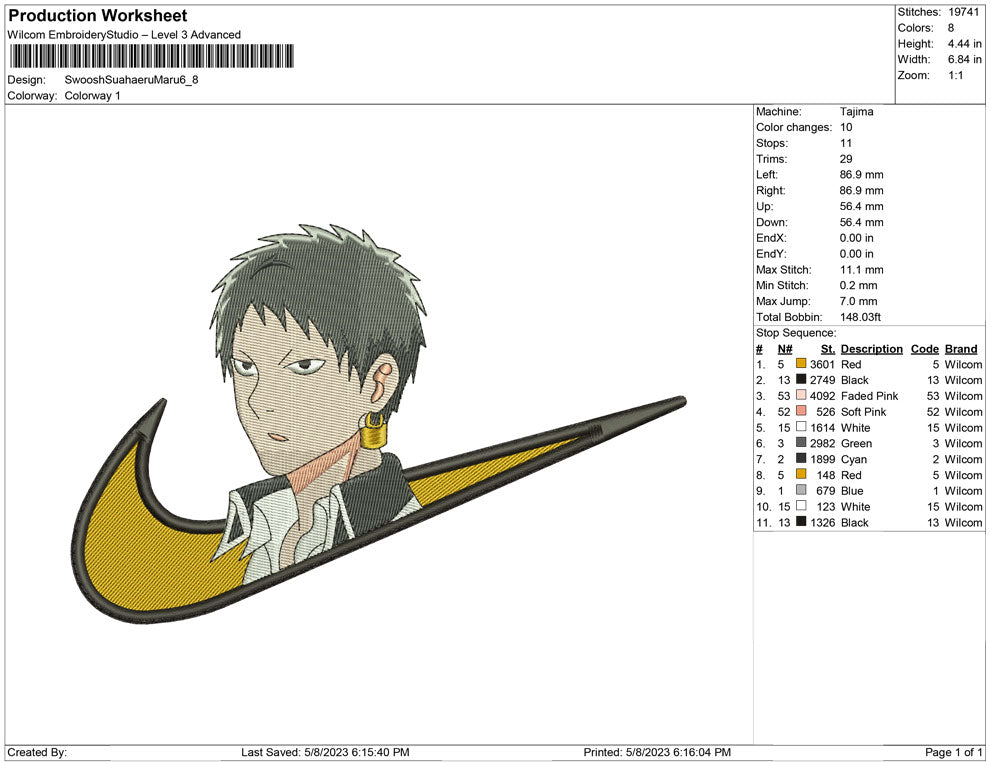
Task: Click the embroidery design preview image
Action: [x=378, y=424]
